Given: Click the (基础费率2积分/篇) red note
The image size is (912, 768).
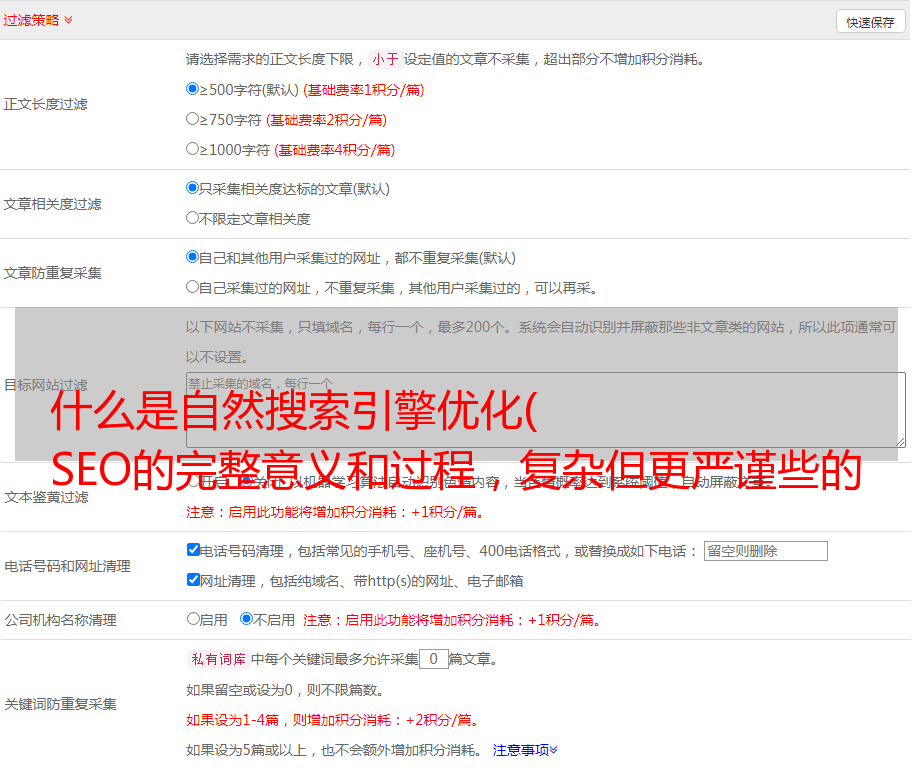Looking at the screenshot, I should pyautogui.click(x=326, y=120).
